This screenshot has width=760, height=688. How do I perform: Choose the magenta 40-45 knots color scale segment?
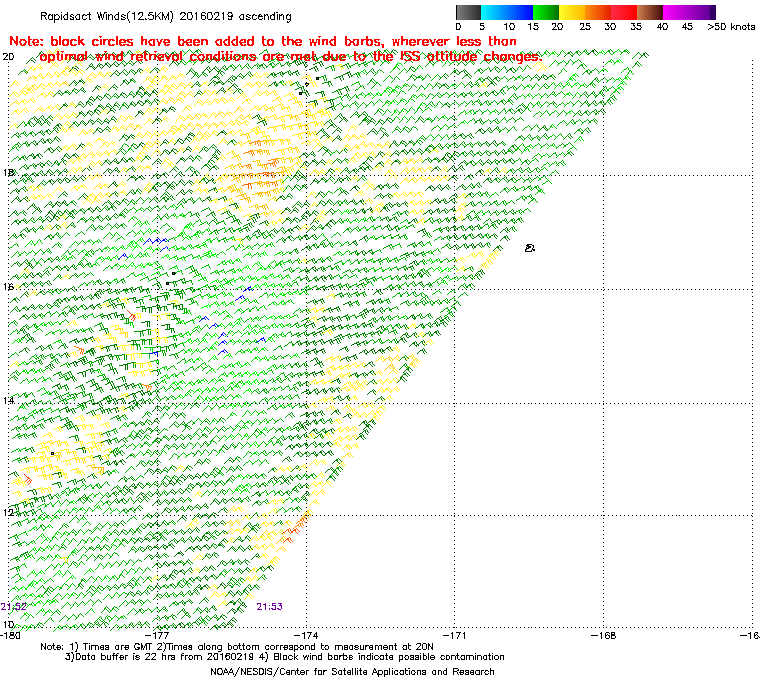[676, 12]
